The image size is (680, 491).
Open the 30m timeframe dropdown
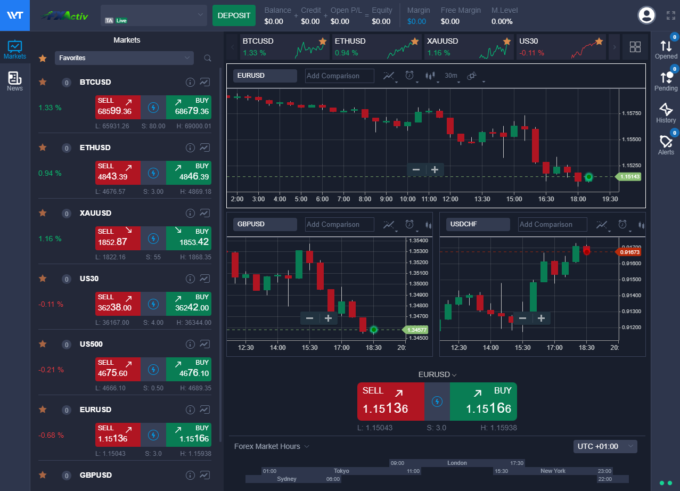(x=452, y=76)
